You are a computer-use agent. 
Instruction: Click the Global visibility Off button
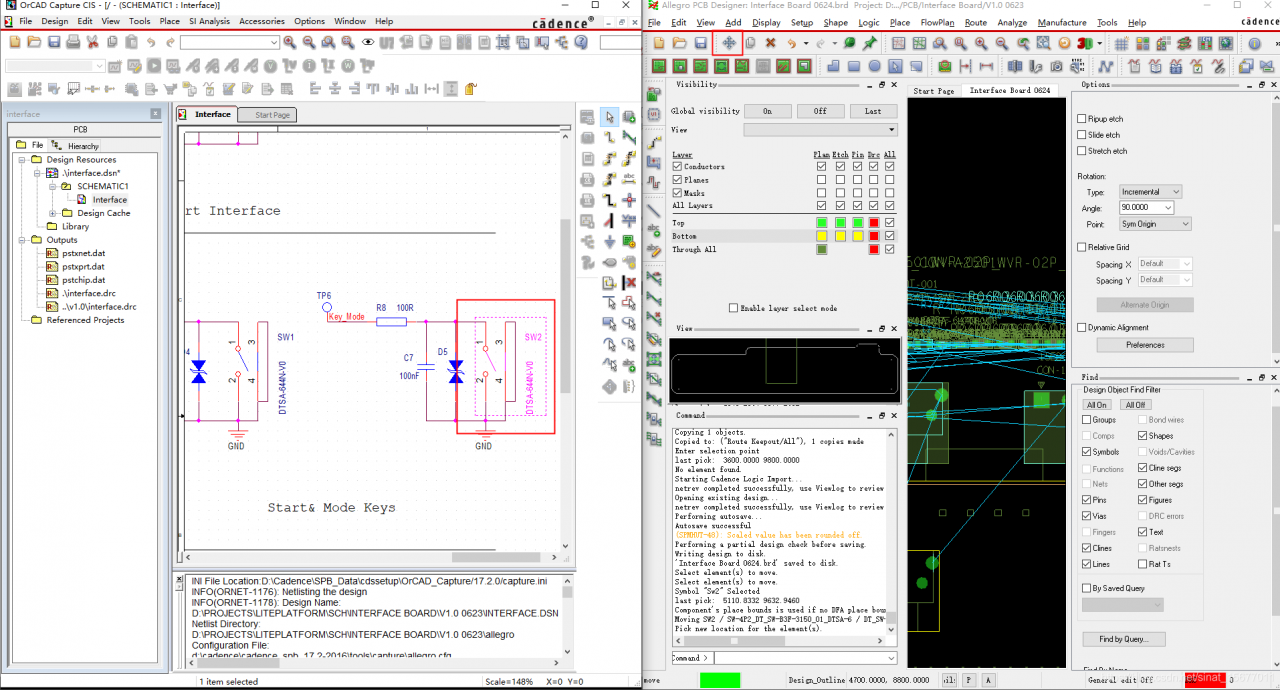(x=820, y=111)
